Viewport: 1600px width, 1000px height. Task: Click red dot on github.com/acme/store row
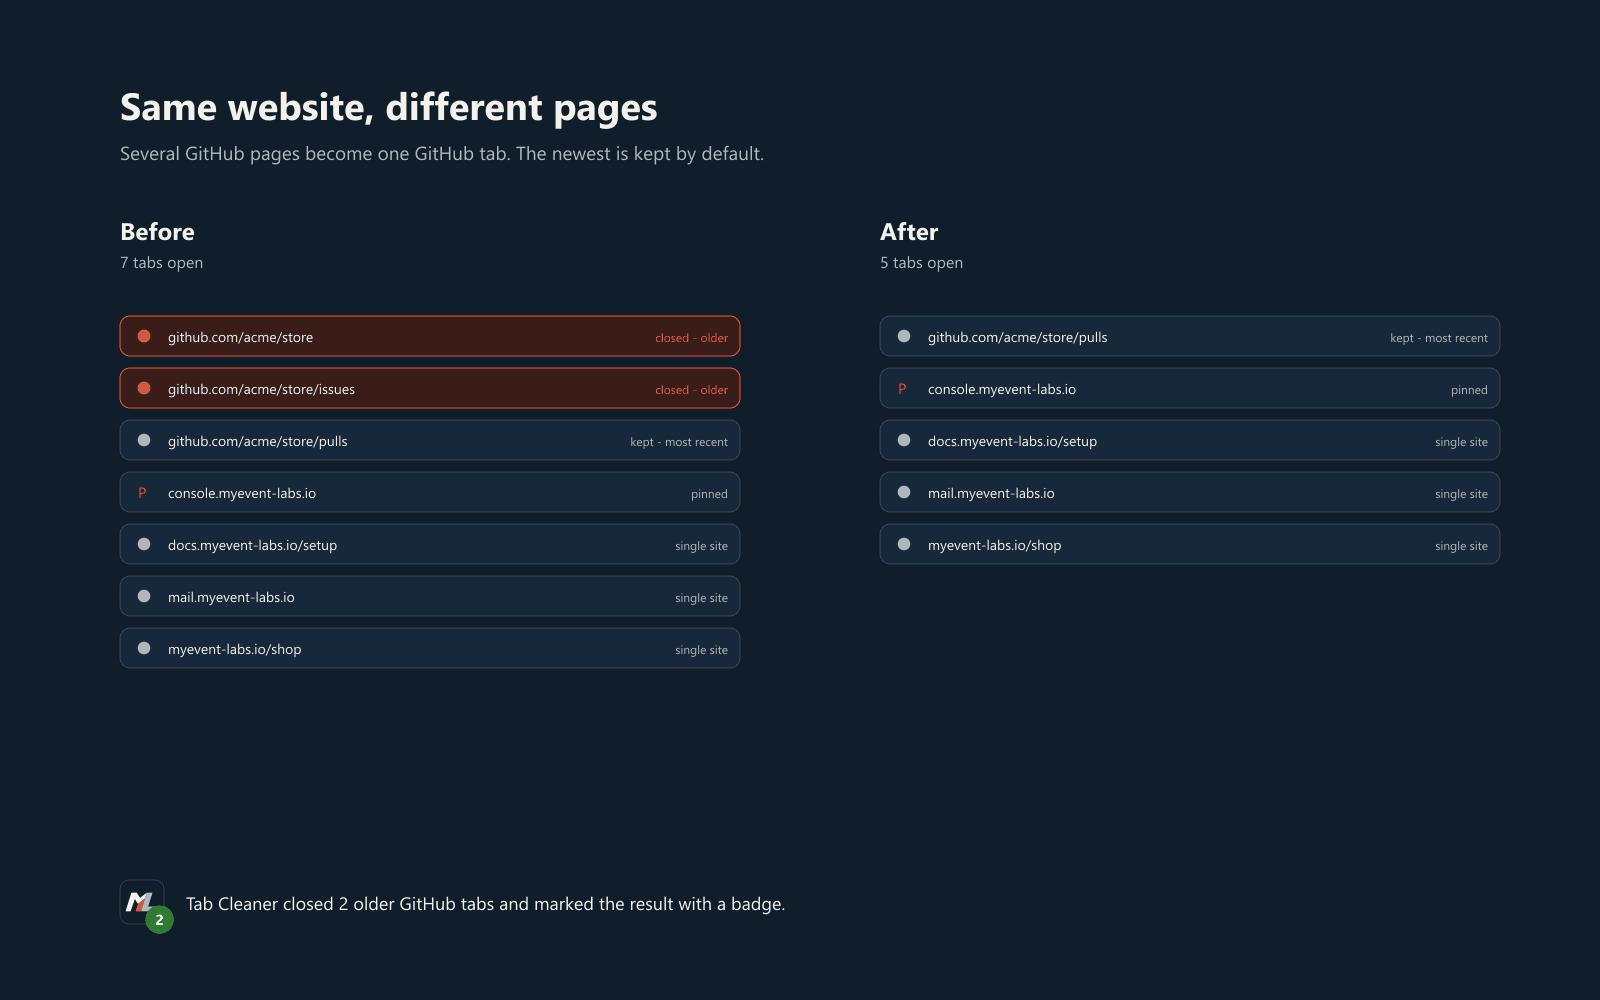pyautogui.click(x=144, y=336)
